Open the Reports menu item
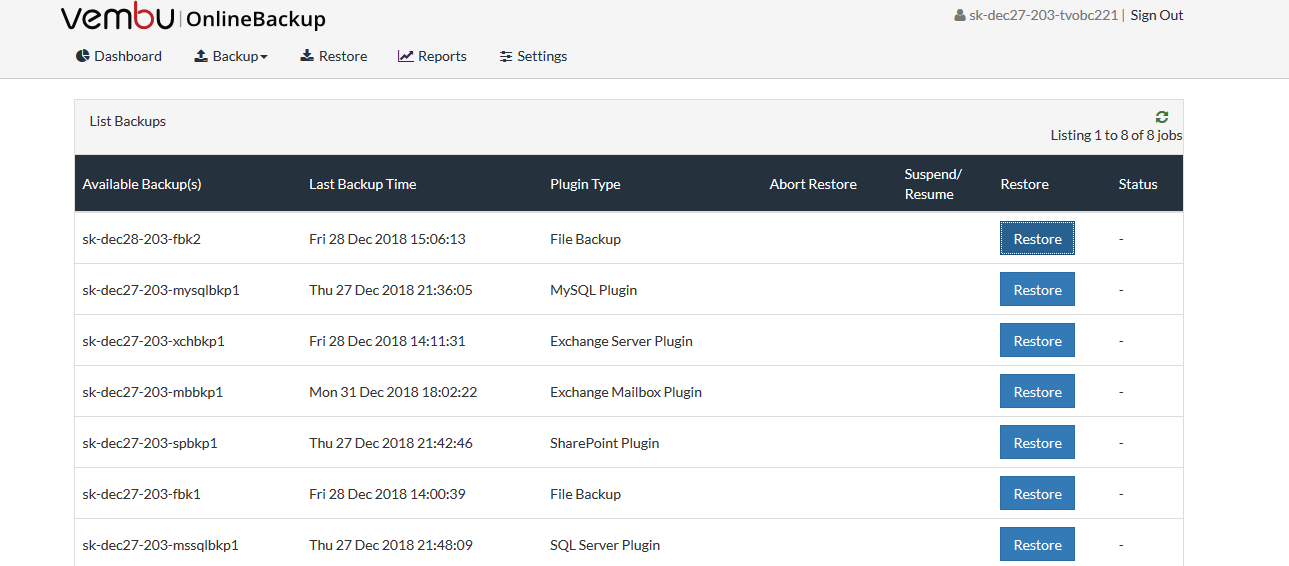Viewport: 1289px width, 566px height. (x=432, y=56)
